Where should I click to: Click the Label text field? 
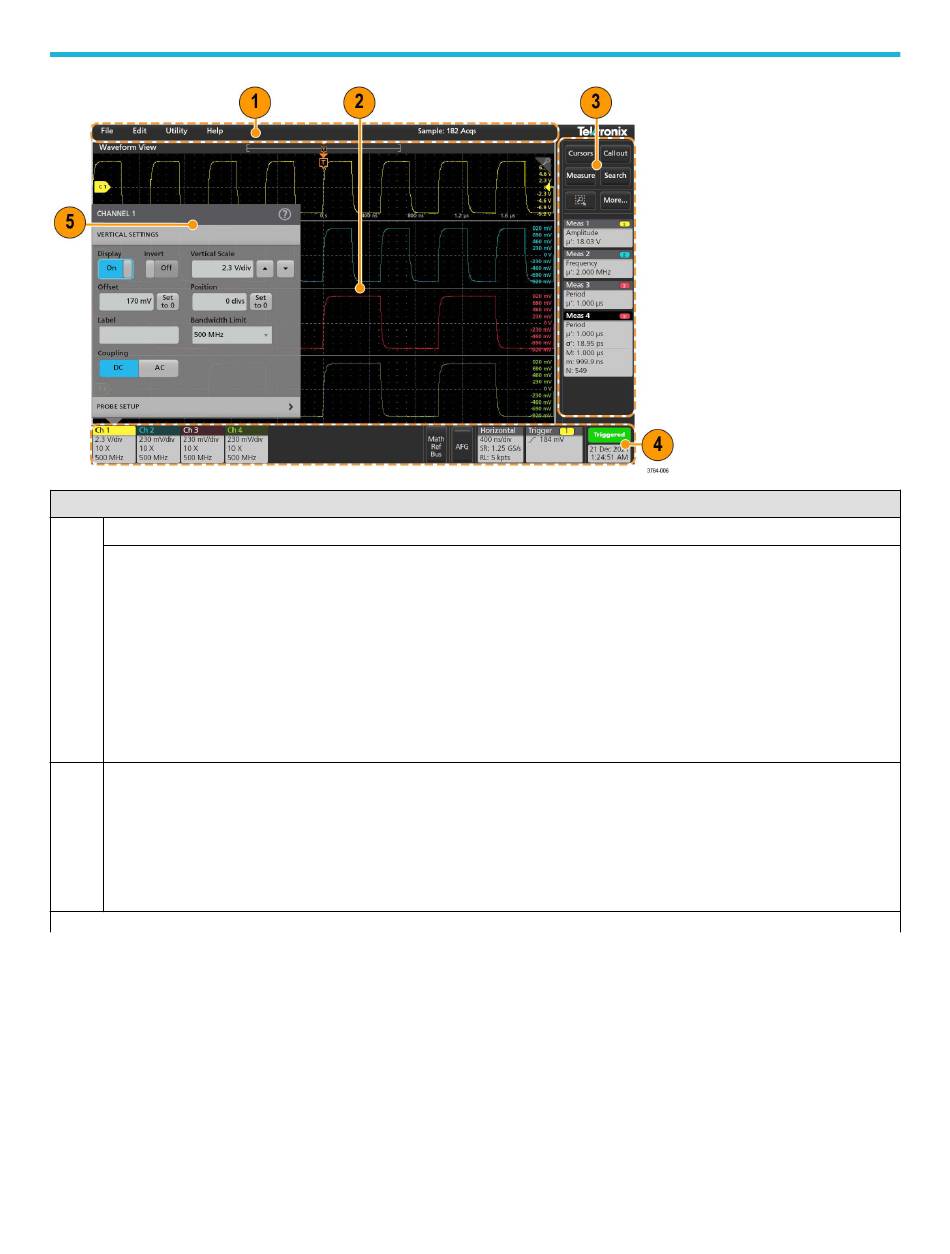[x=138, y=335]
